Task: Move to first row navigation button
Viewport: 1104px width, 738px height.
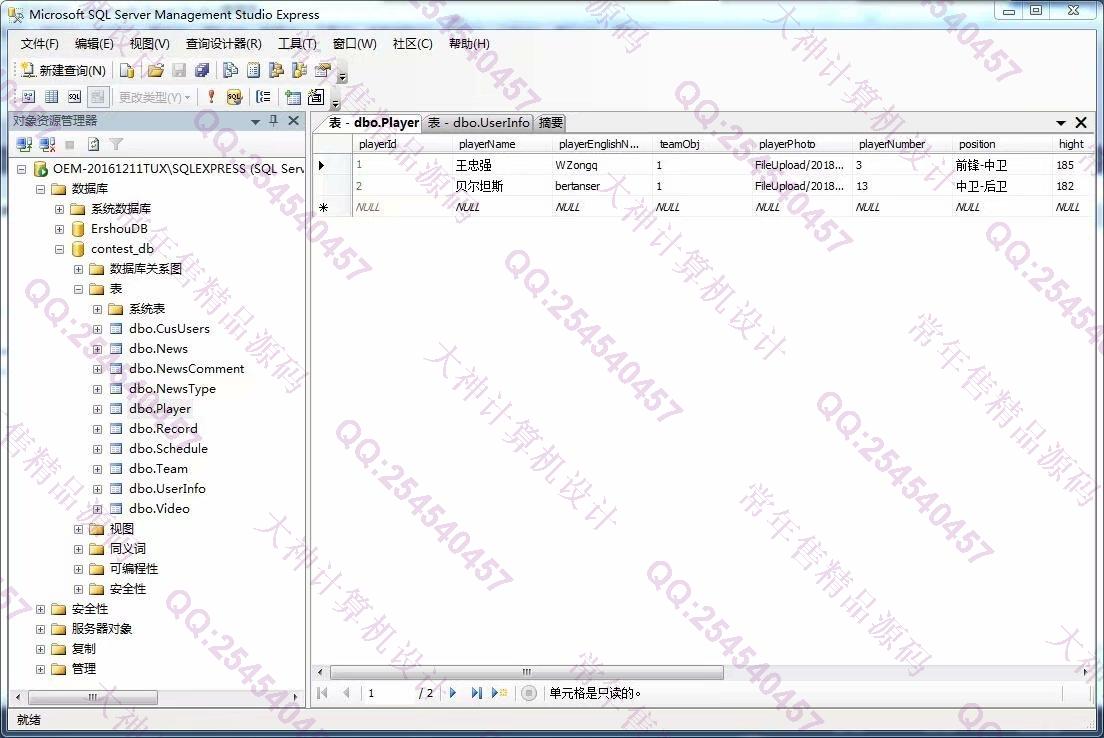Action: pos(322,693)
